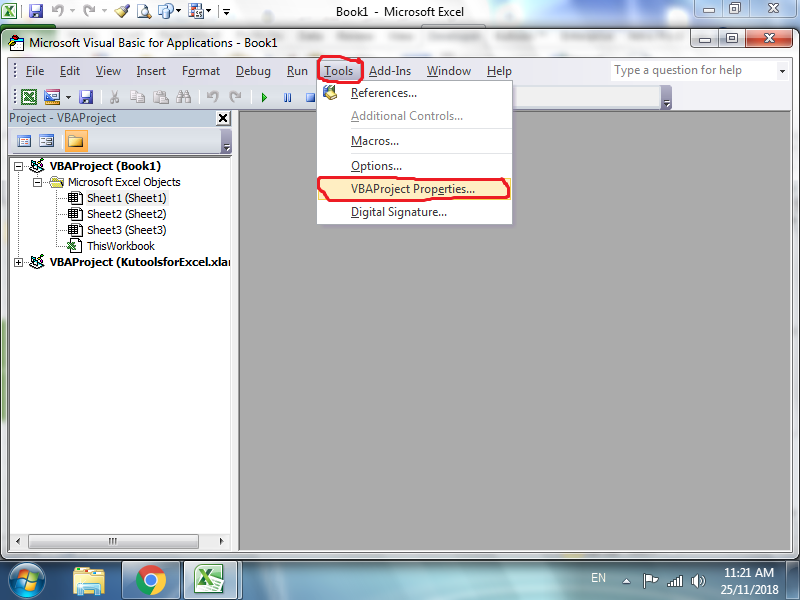Collapse the VBAProject (Book1) node
Image resolution: width=800 pixels, height=600 pixels.
pos(18,166)
